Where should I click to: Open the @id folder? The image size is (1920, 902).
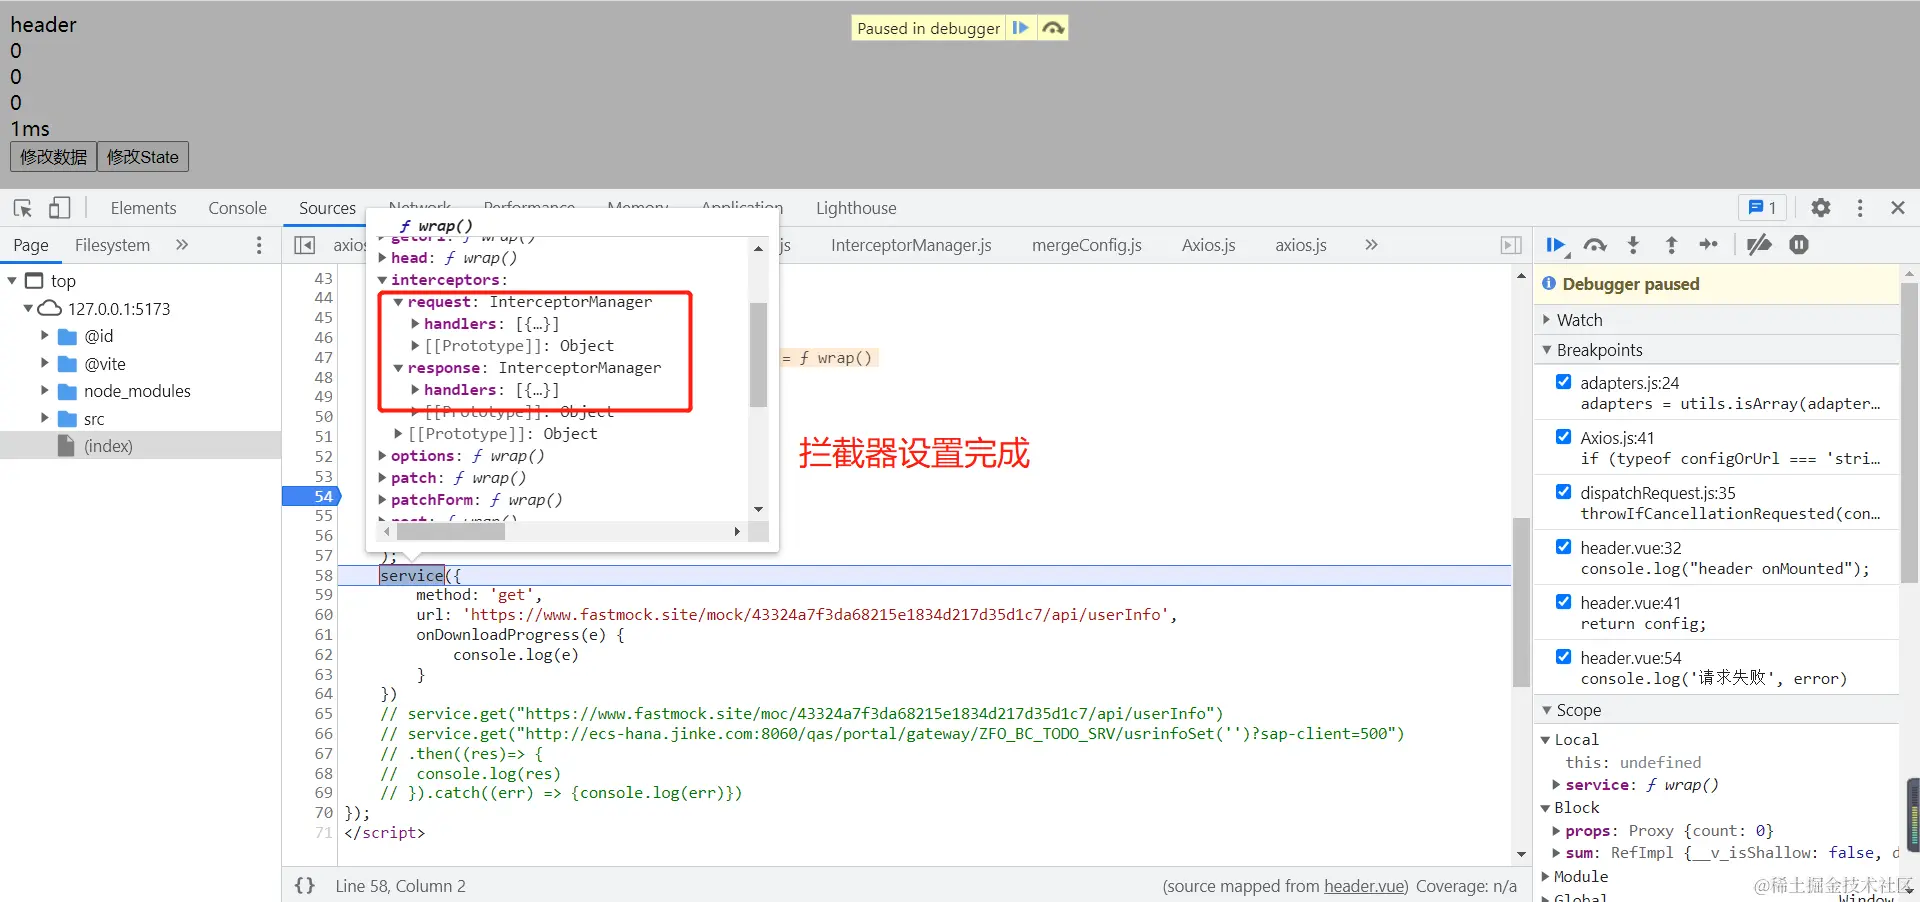(98, 336)
